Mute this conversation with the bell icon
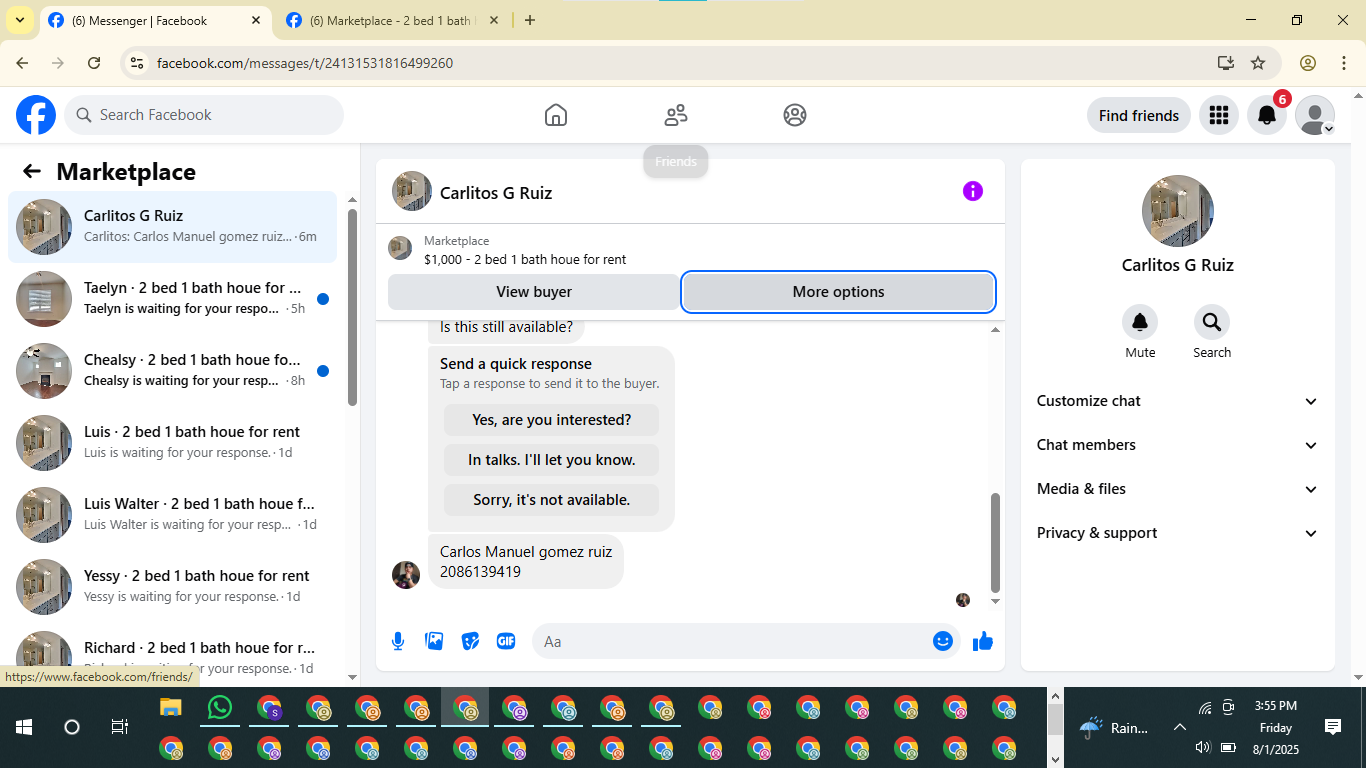1366x768 pixels. pos(1140,322)
